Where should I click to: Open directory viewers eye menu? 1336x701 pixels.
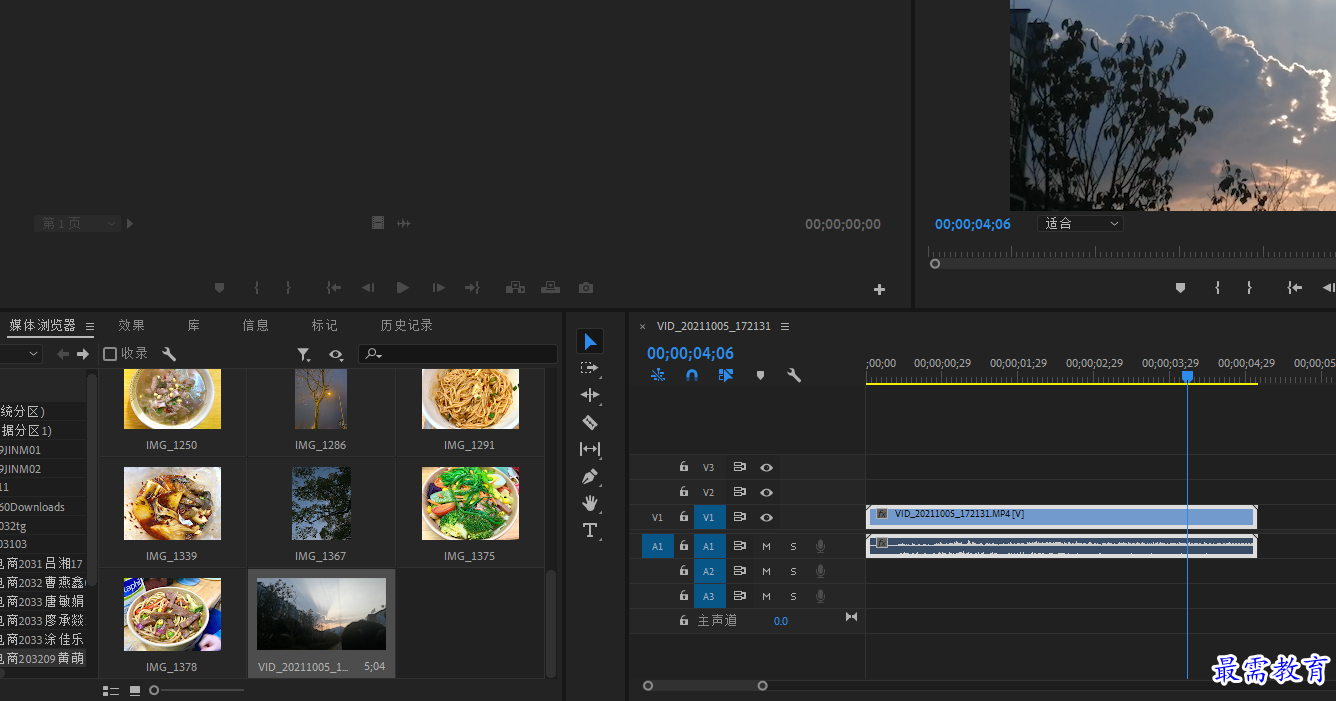tap(336, 354)
